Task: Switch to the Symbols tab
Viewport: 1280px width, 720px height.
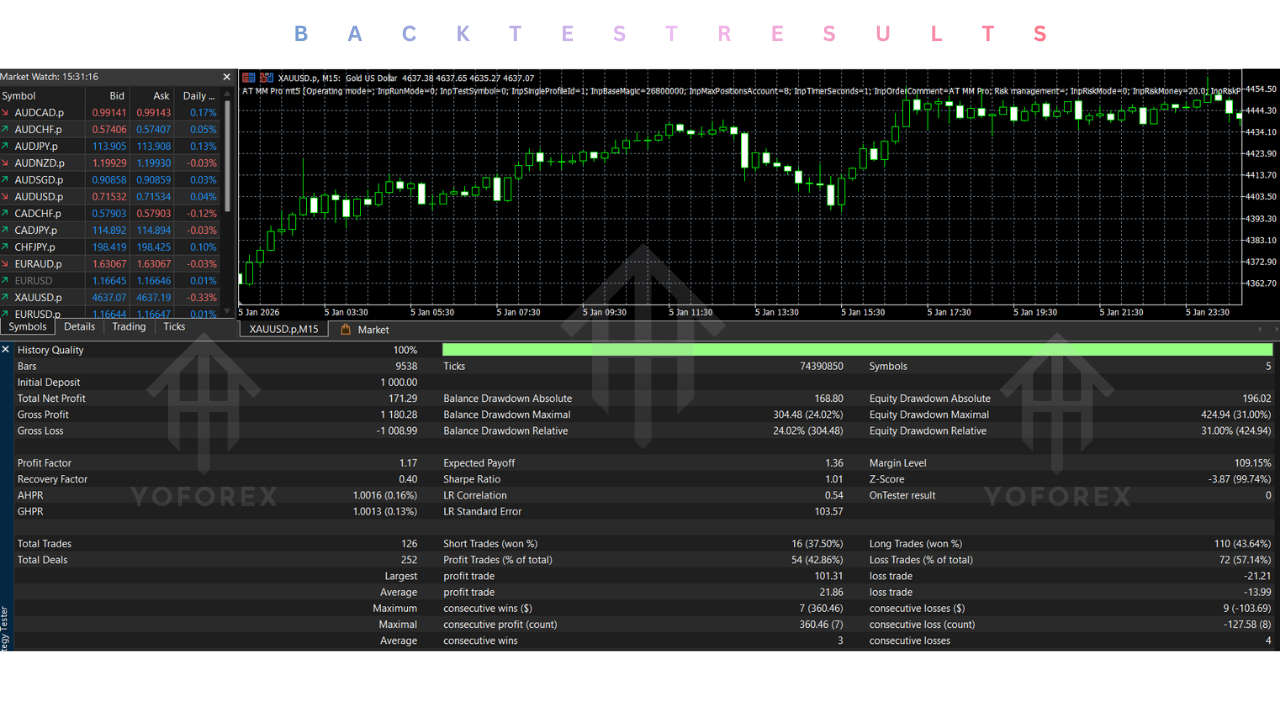Action: 28,326
